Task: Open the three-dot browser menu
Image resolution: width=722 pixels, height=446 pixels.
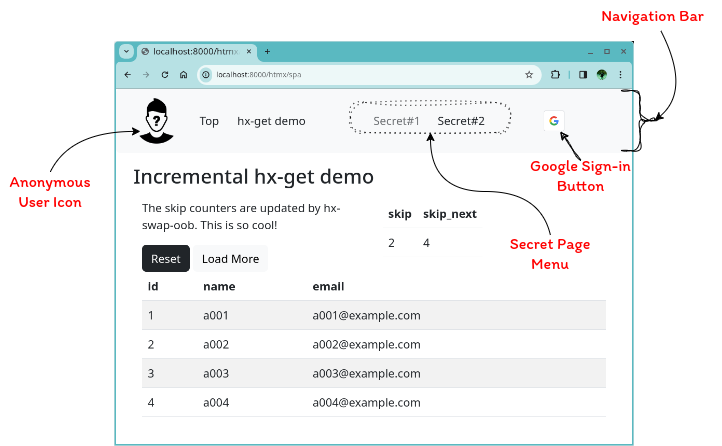Action: (620, 74)
